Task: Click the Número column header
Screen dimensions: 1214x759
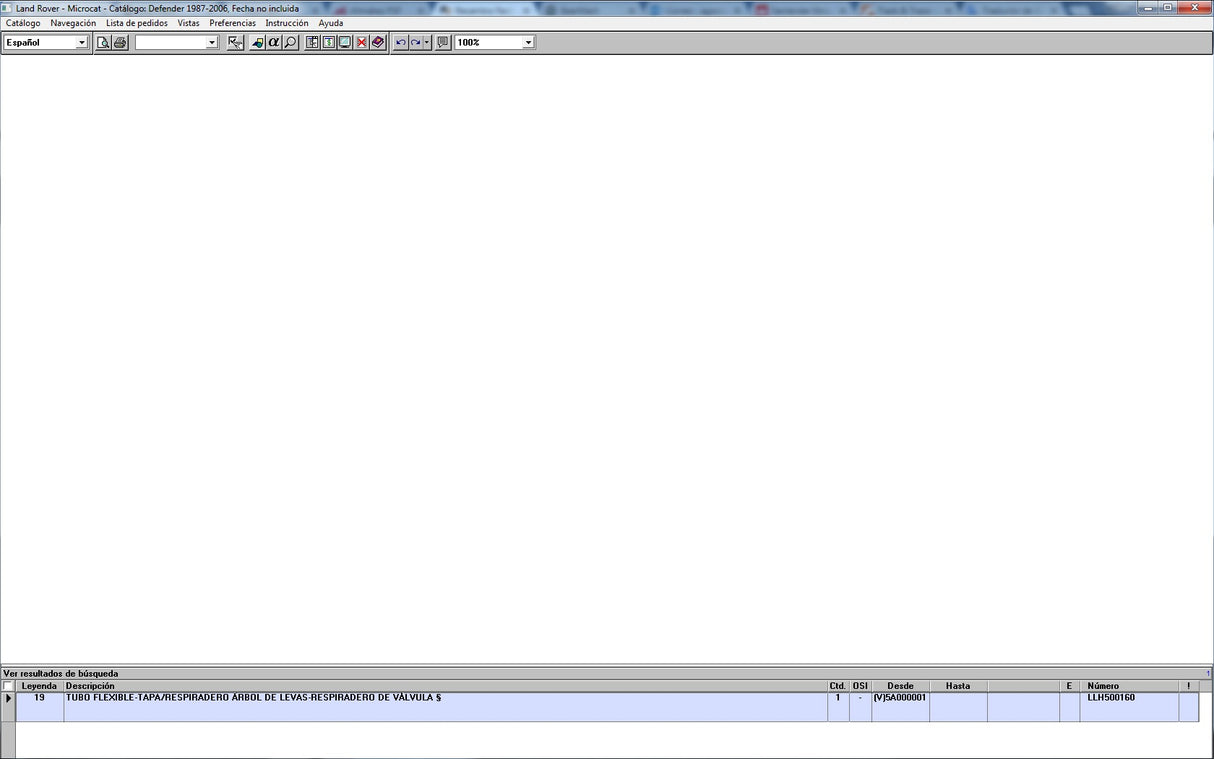Action: [1103, 686]
